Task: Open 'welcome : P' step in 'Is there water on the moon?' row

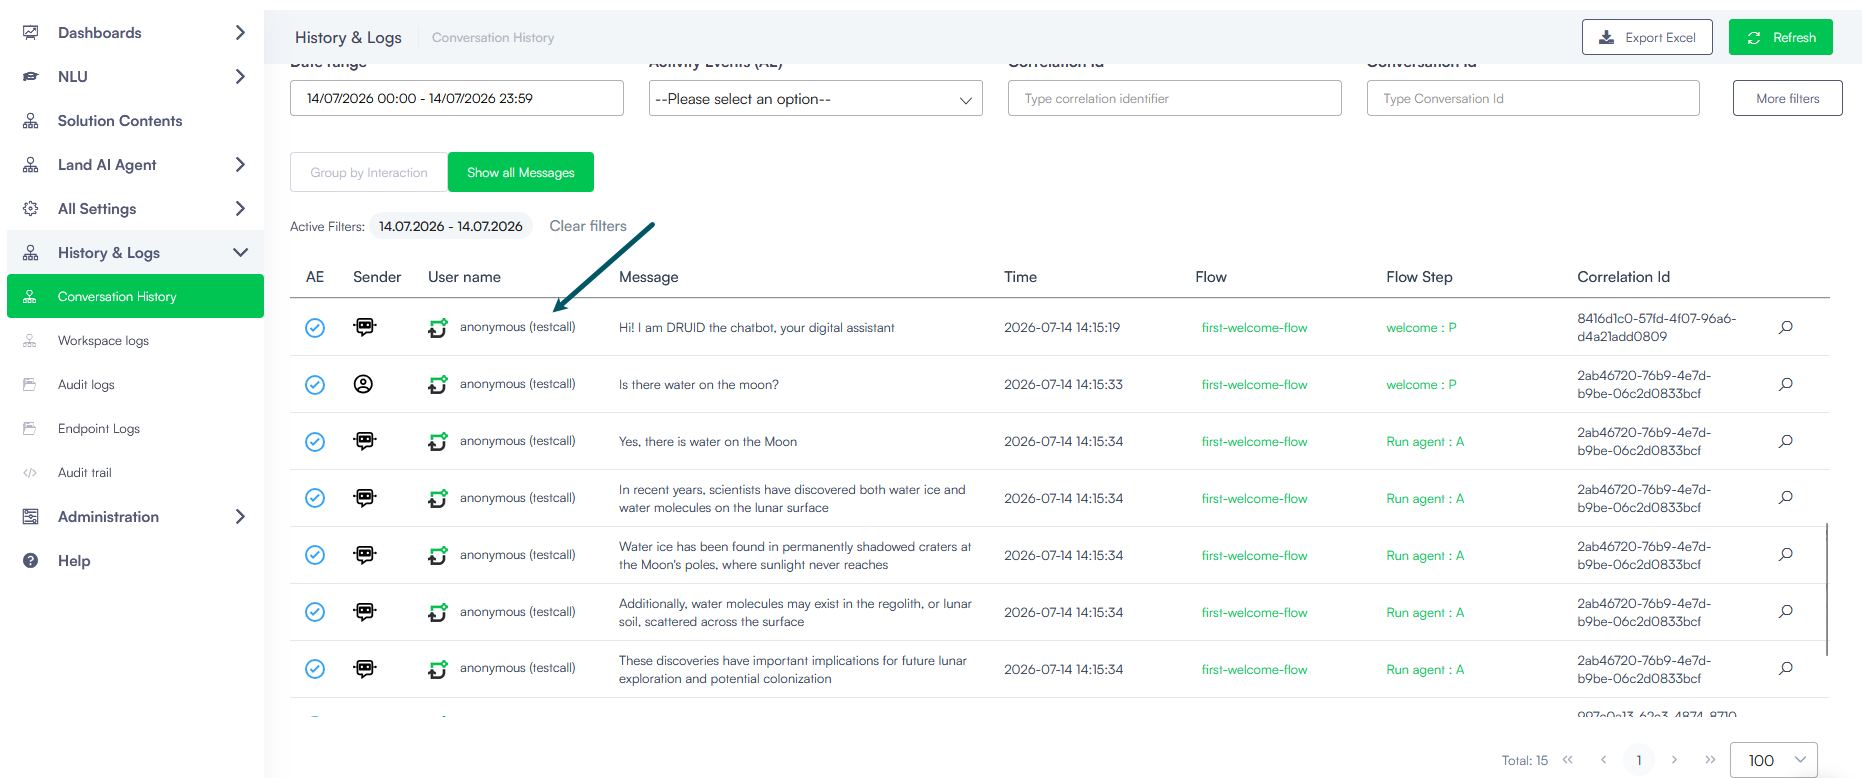Action: 1421,385
